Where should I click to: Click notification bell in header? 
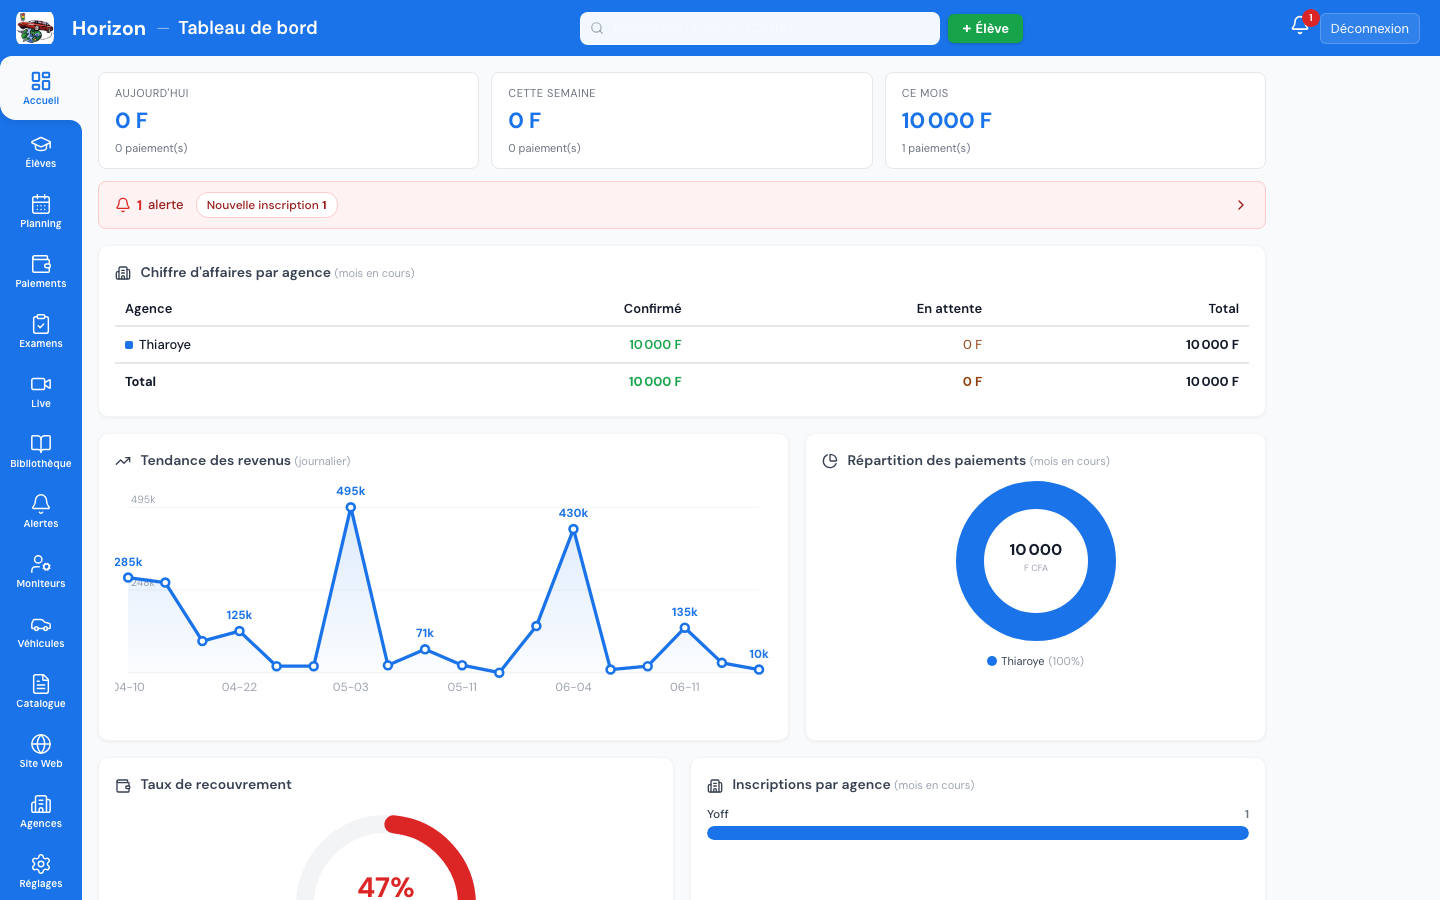tap(1300, 26)
